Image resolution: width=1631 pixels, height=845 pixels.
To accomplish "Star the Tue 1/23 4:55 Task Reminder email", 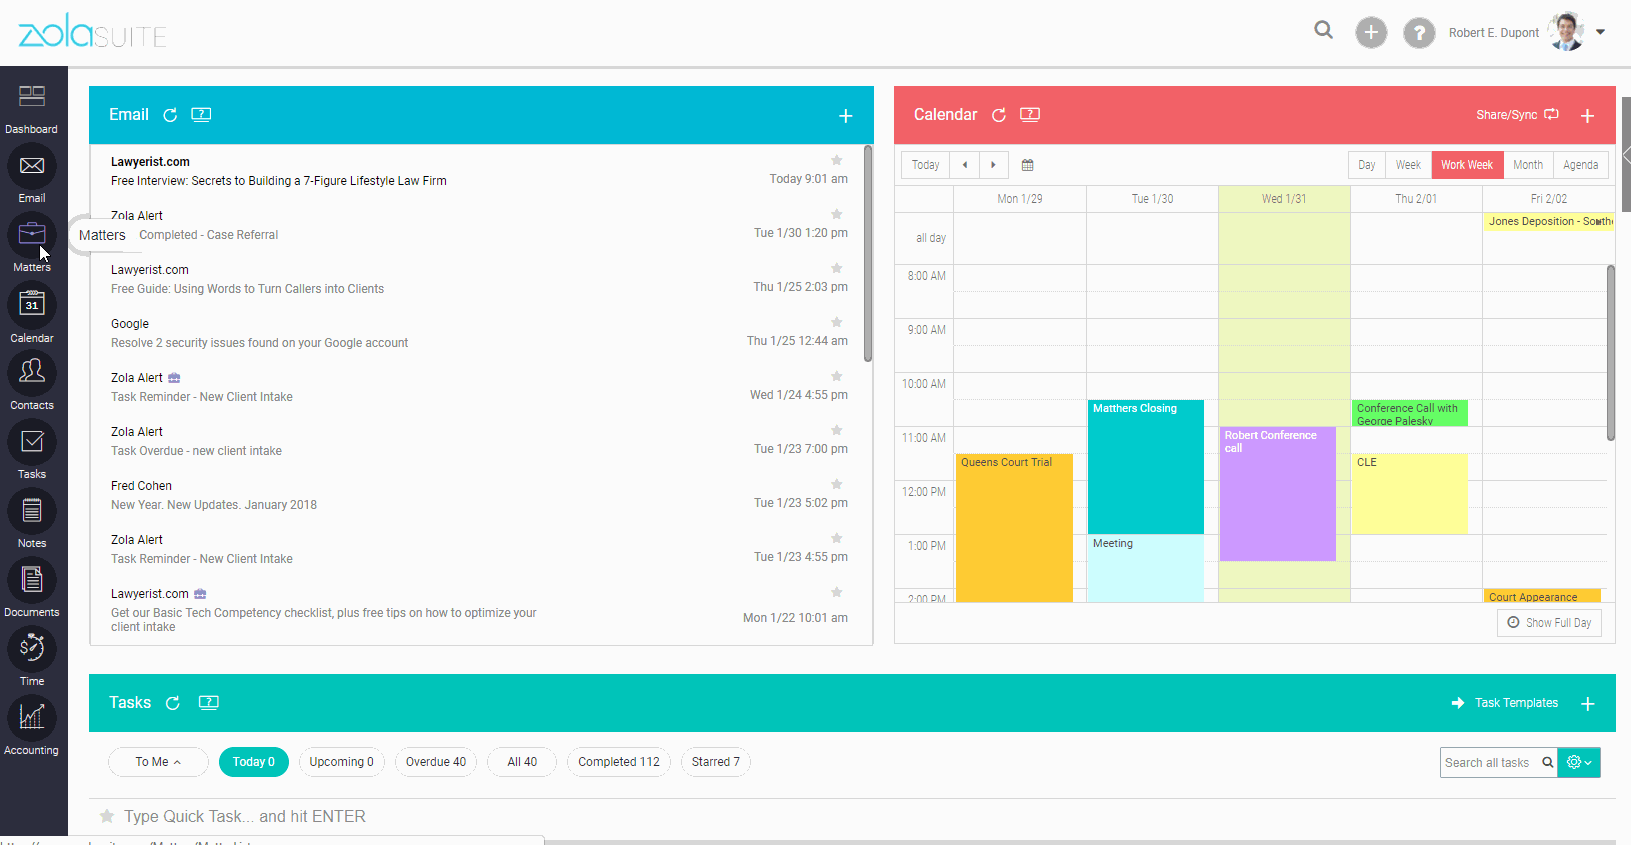I will [837, 538].
